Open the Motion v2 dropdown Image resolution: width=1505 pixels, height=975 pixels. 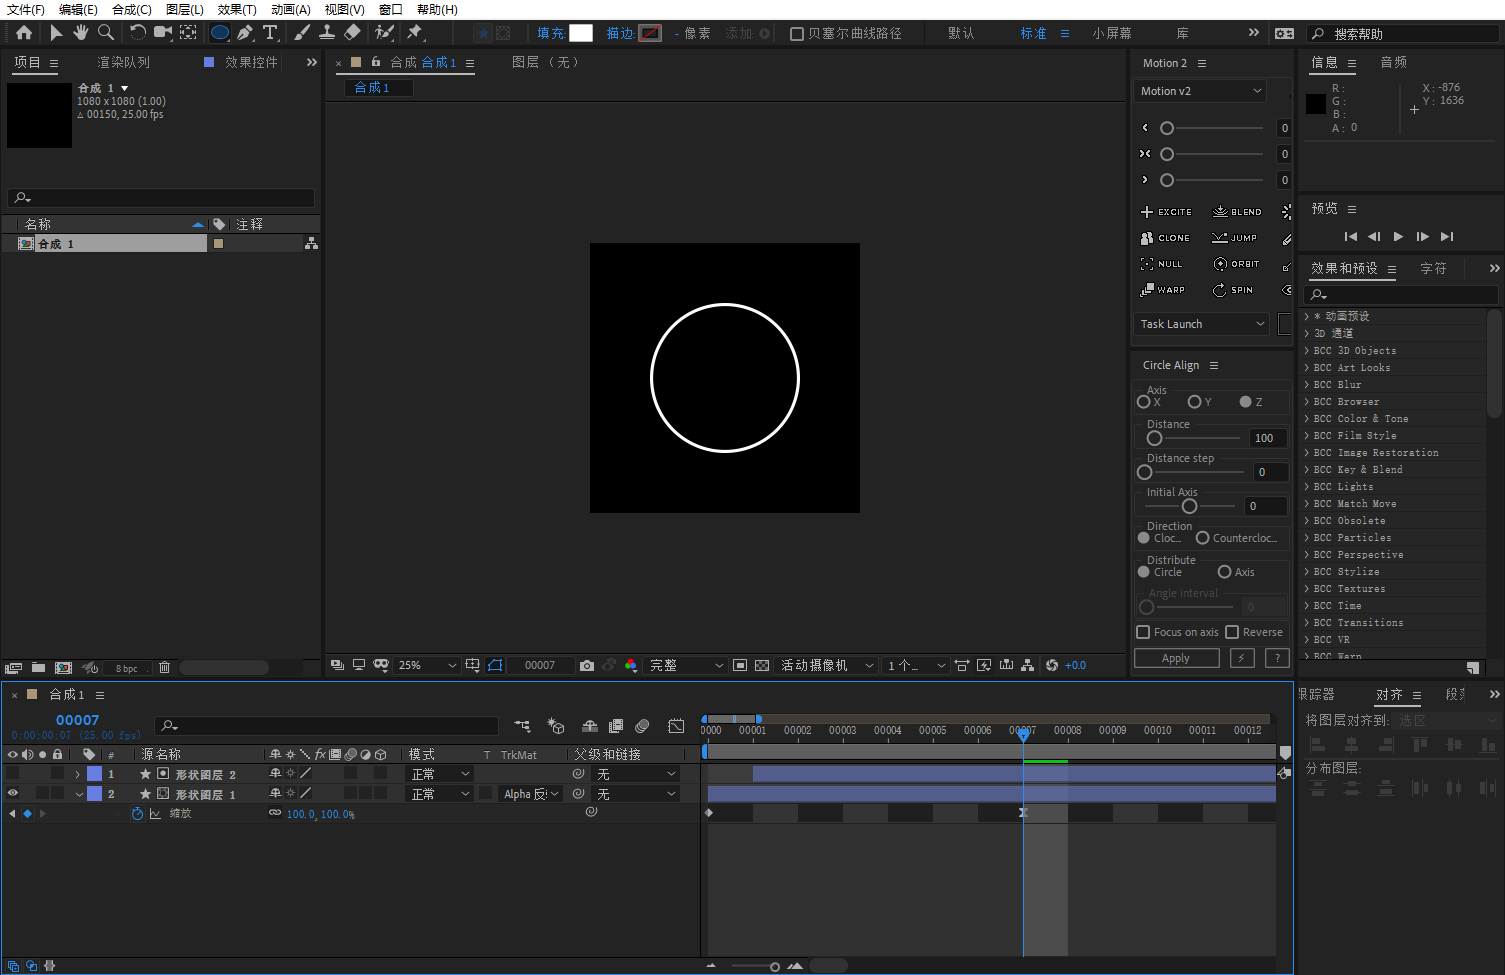pos(1201,91)
